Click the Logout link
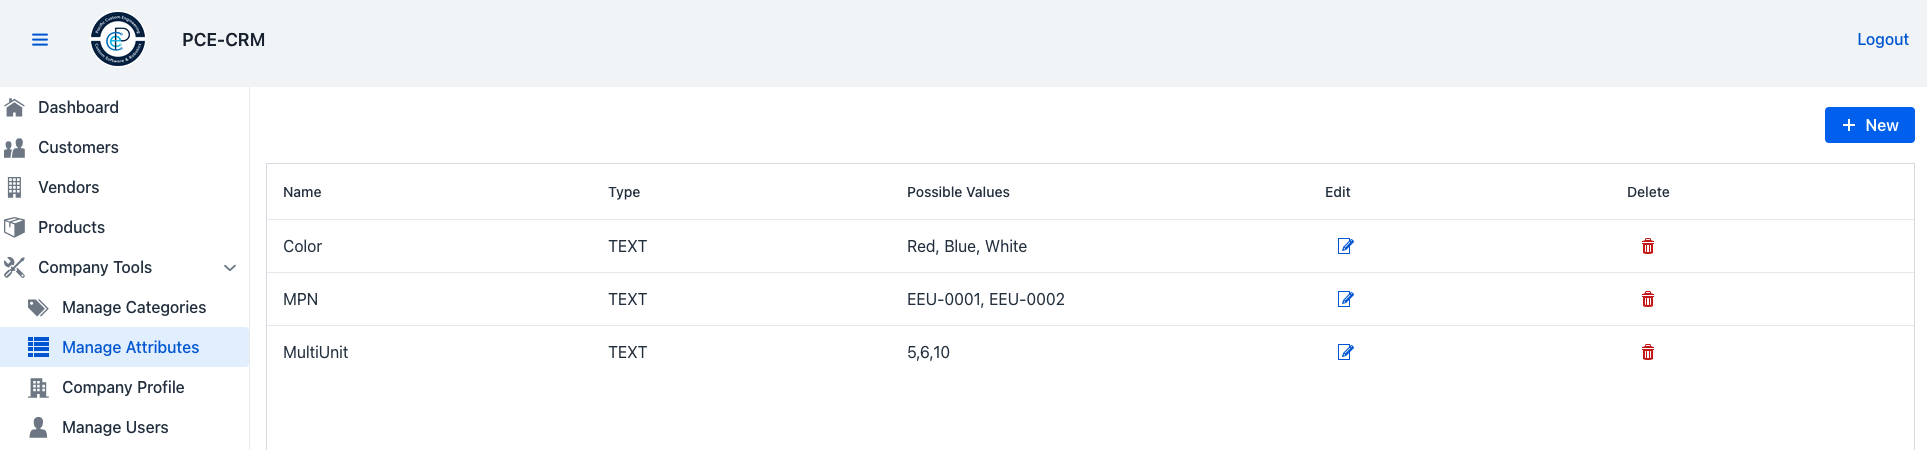The height and width of the screenshot is (450, 1927). pyautogui.click(x=1882, y=40)
